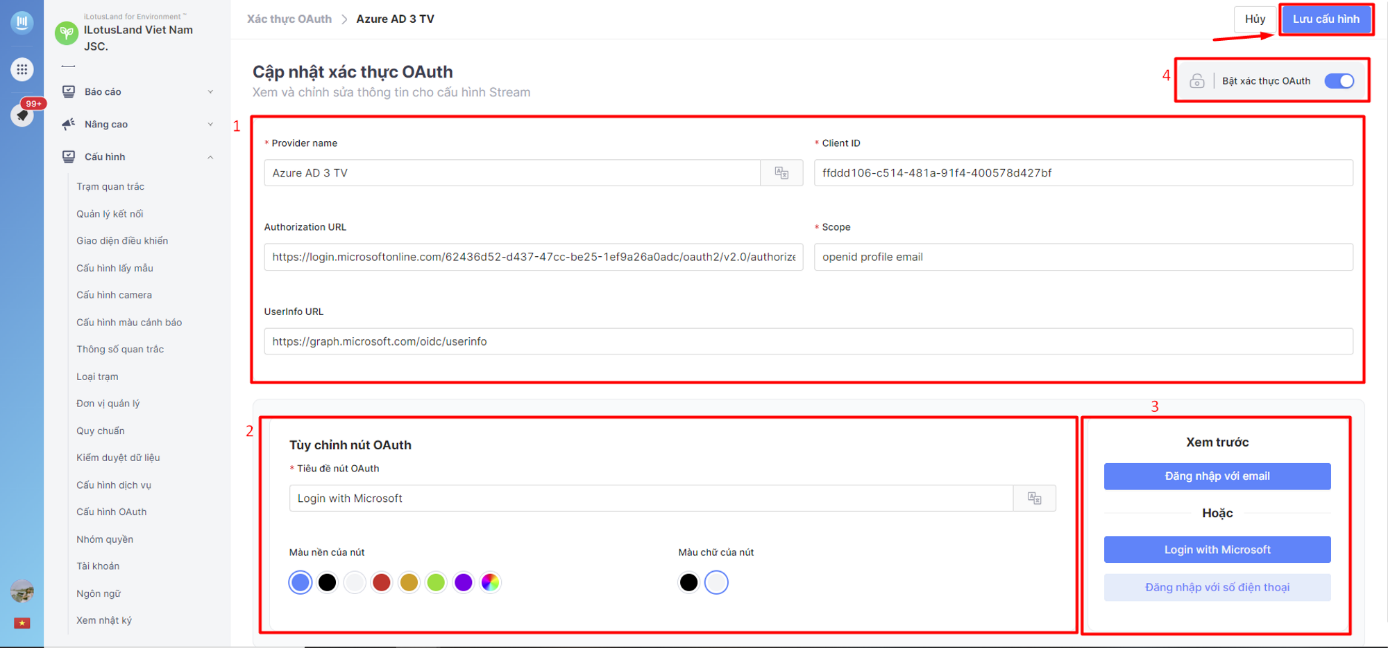Select black button background color swatch
This screenshot has width=1388, height=648.
coord(327,582)
